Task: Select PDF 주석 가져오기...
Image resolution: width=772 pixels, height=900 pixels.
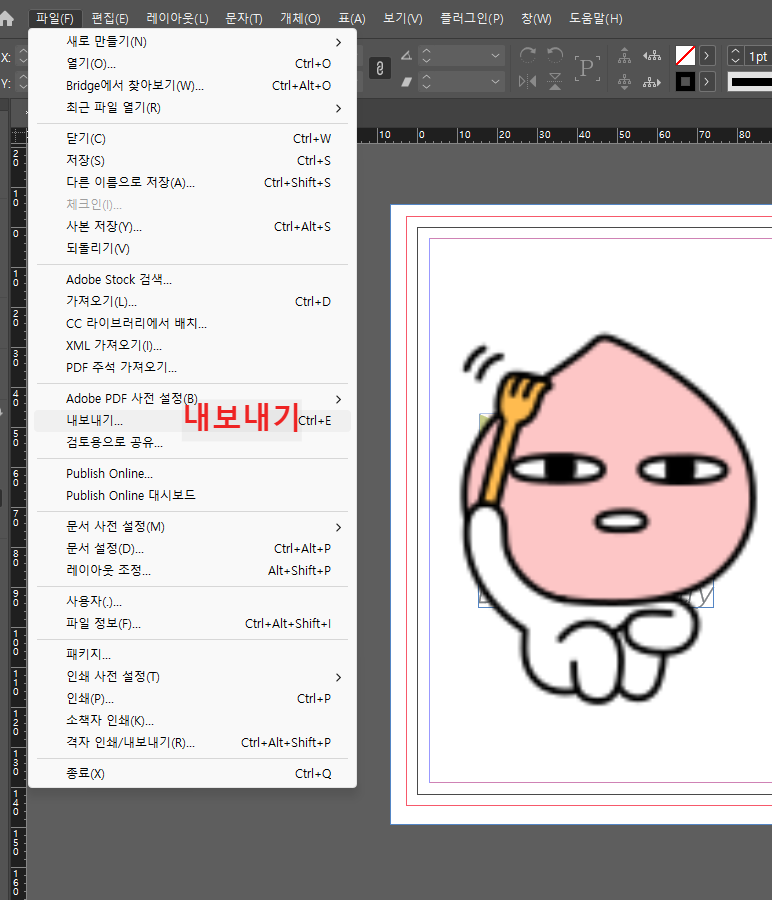Action: click(x=192, y=367)
